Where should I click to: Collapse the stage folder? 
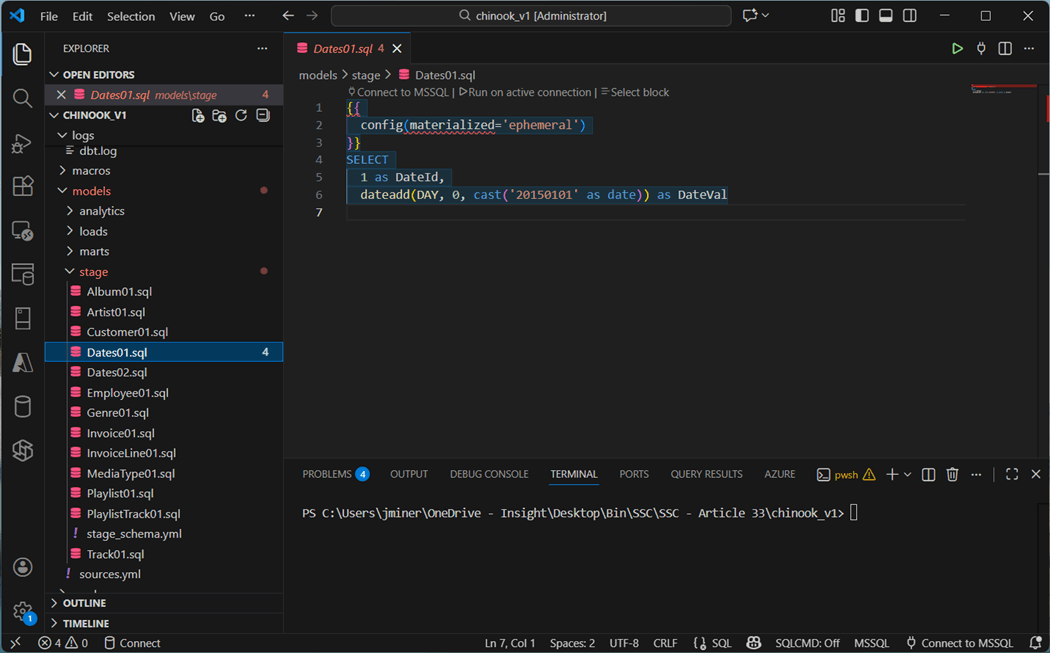click(93, 272)
